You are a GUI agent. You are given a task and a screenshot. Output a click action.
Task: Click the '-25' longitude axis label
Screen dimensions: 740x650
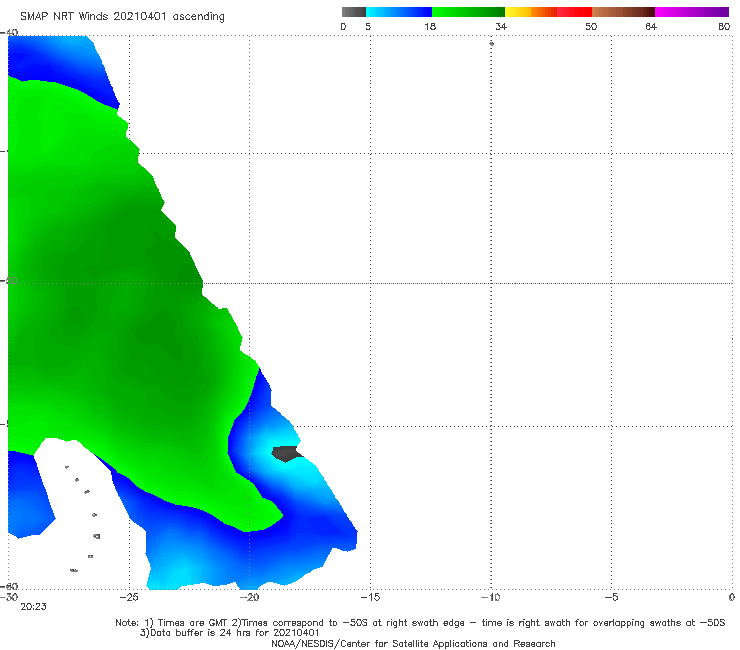click(129, 598)
